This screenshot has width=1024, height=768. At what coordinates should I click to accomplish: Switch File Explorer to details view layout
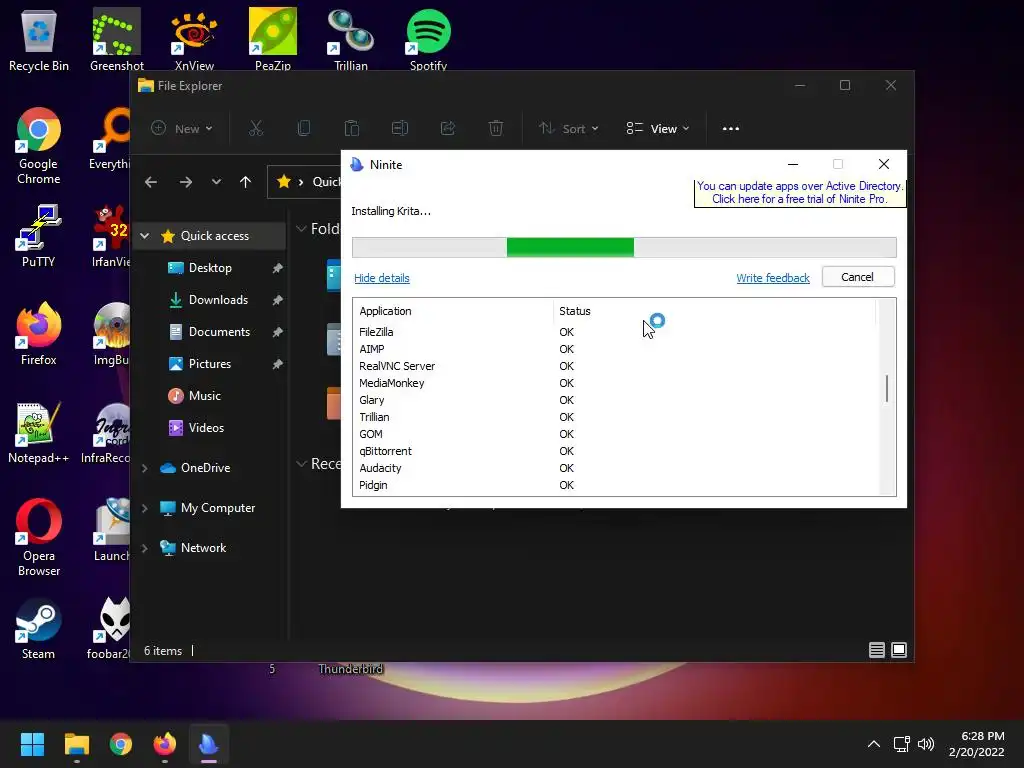(876, 650)
